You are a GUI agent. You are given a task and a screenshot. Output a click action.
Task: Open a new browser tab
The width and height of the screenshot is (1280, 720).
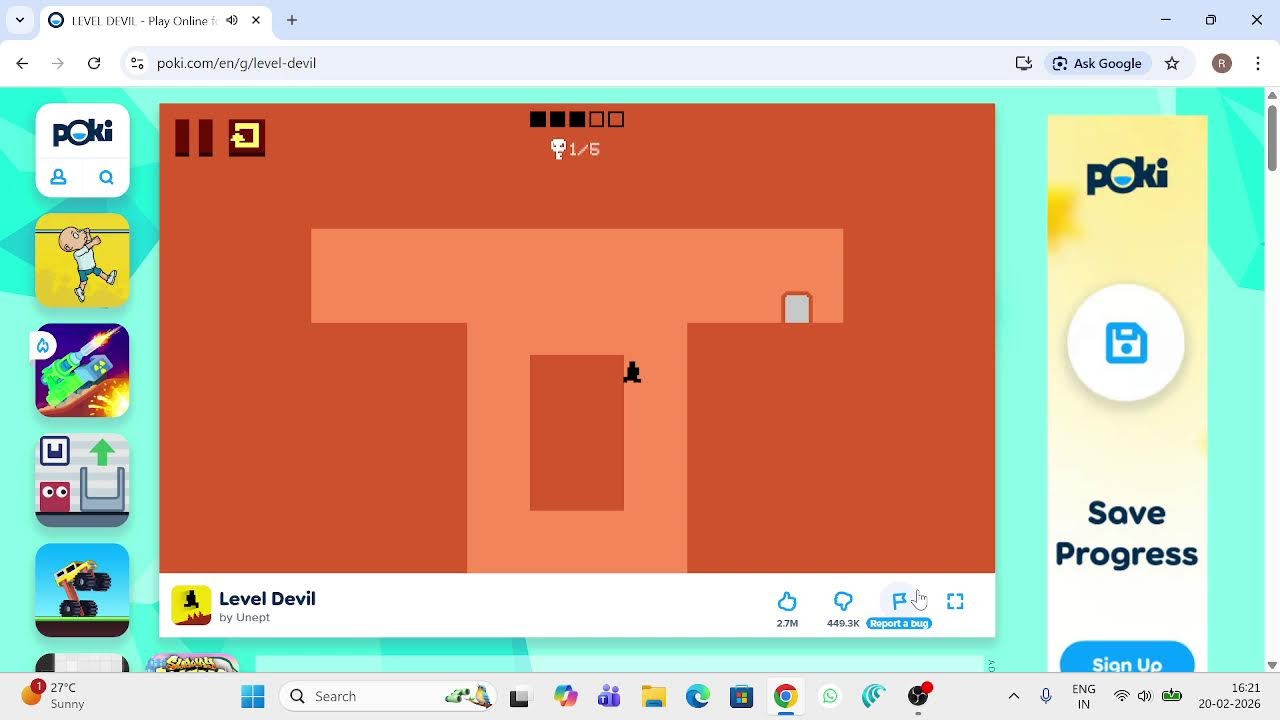(x=292, y=20)
